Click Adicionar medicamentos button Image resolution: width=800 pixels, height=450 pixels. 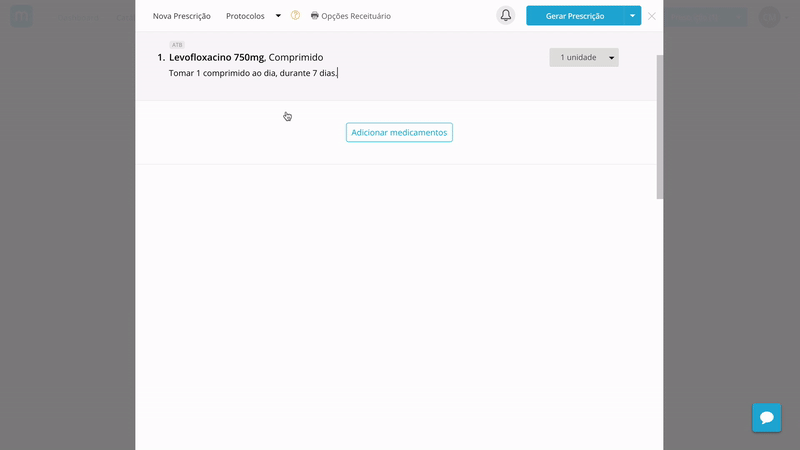click(399, 132)
